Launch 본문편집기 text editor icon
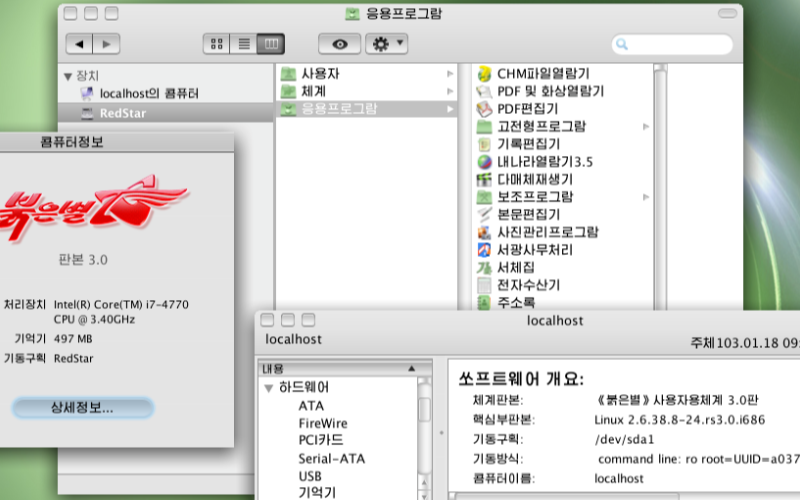 [x=484, y=215]
